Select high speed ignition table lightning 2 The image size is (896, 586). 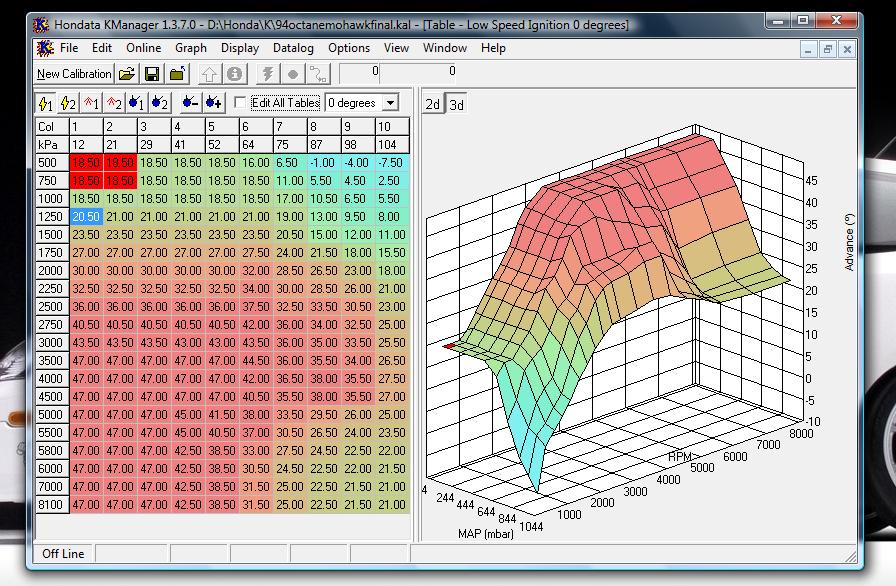click(69, 103)
